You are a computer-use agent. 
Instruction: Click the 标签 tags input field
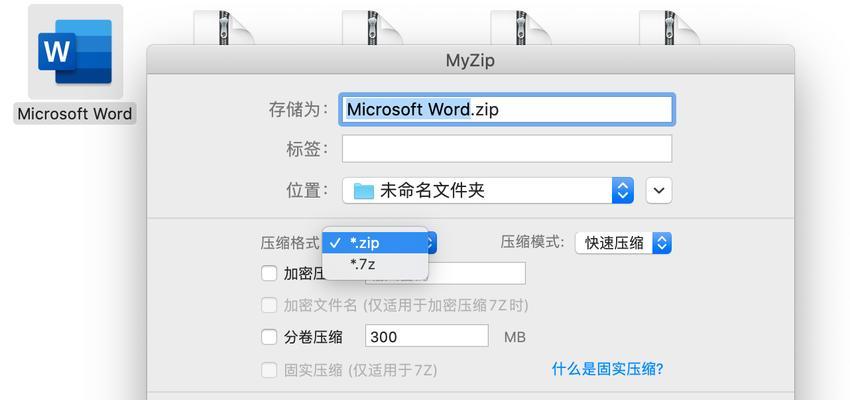click(507, 149)
